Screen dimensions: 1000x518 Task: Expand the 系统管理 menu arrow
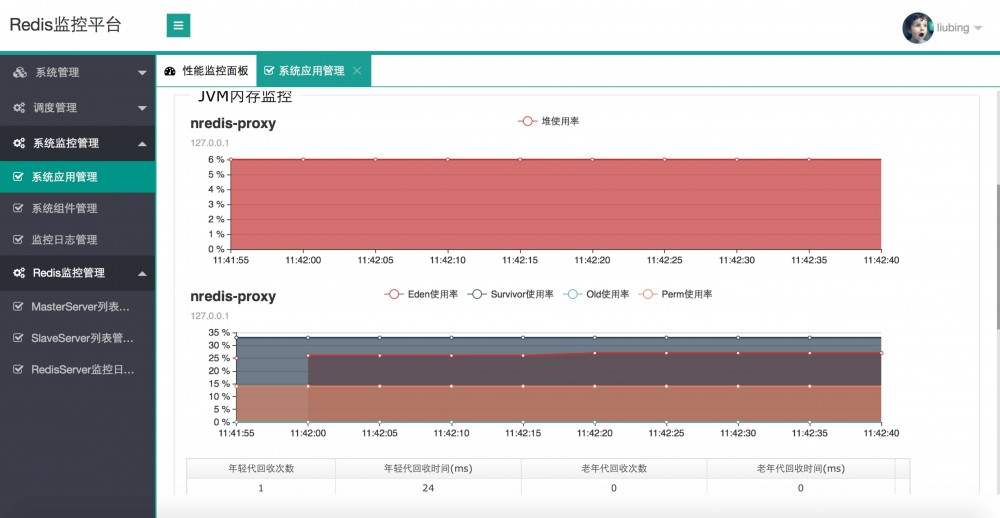pos(142,73)
